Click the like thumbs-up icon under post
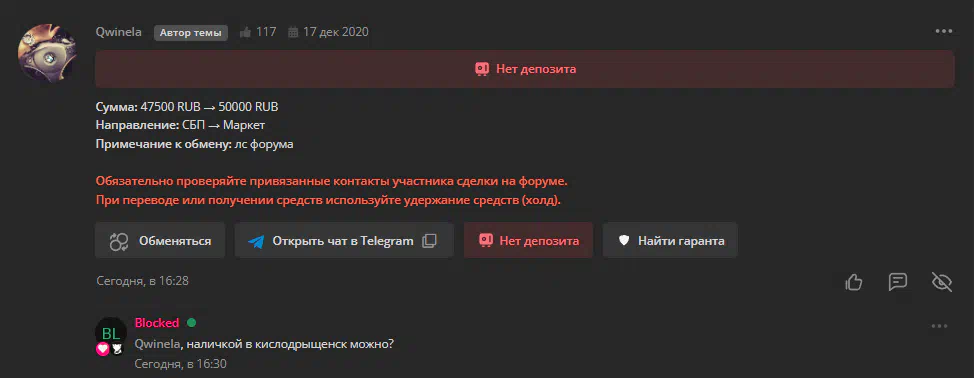The image size is (974, 378). [x=853, y=282]
